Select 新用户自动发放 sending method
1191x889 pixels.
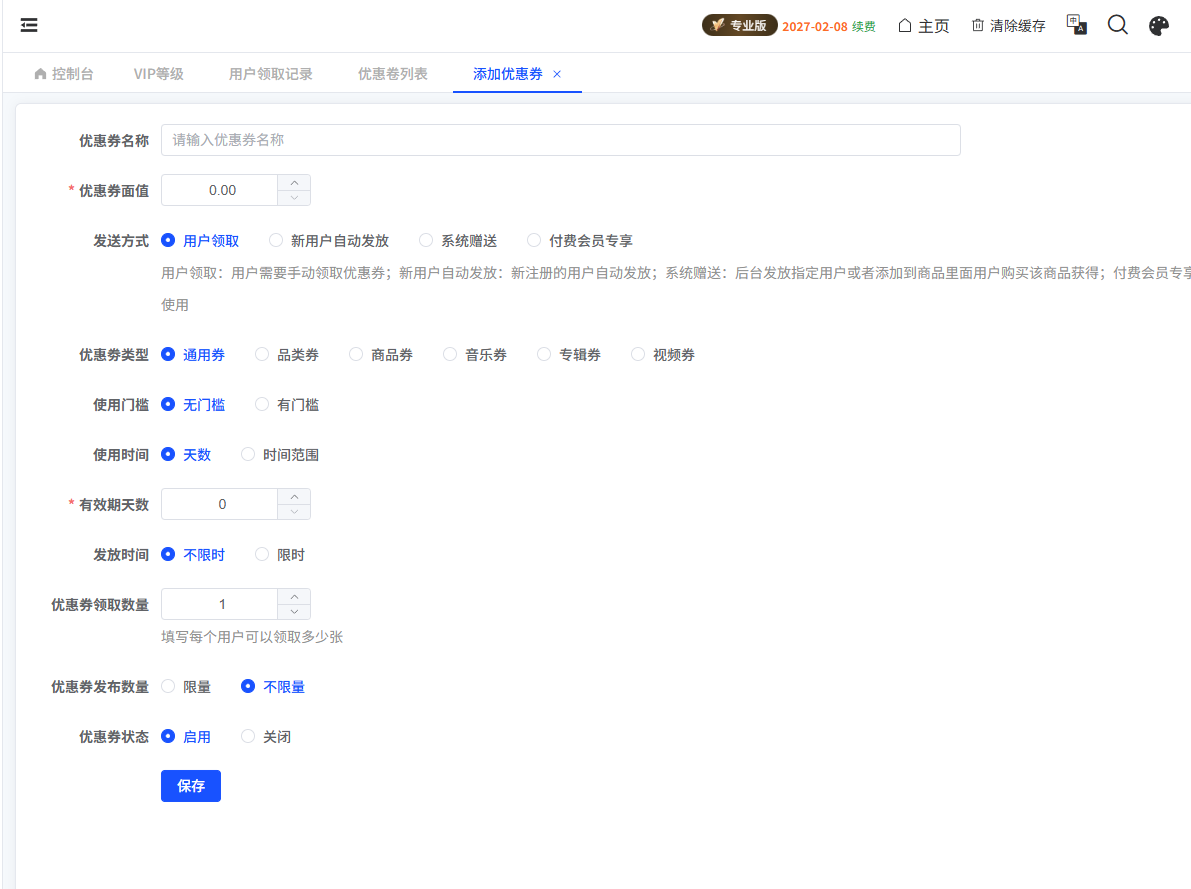coord(276,240)
